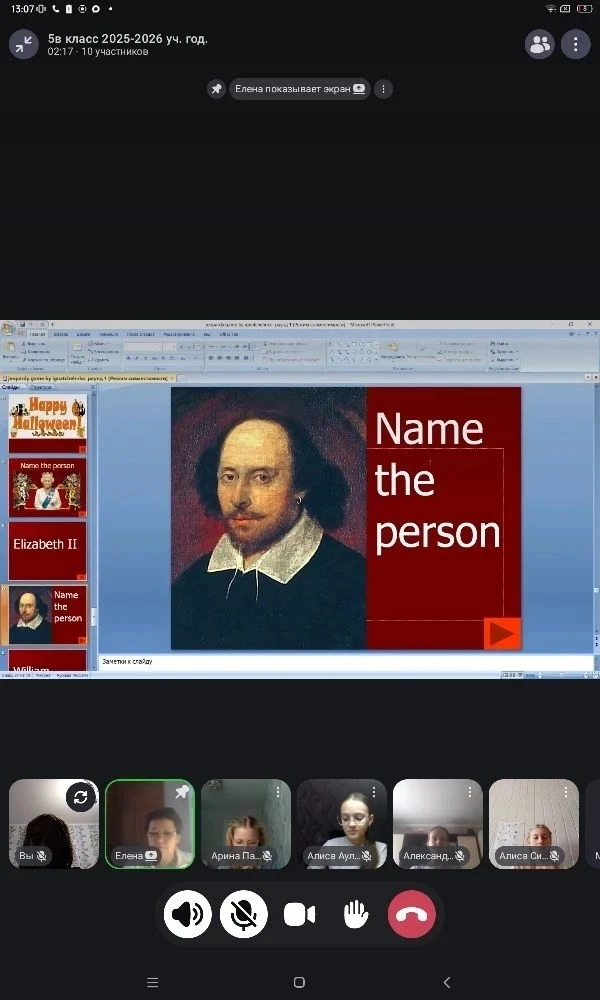
Task: Open Android recent apps menu button
Action: tap(152, 982)
